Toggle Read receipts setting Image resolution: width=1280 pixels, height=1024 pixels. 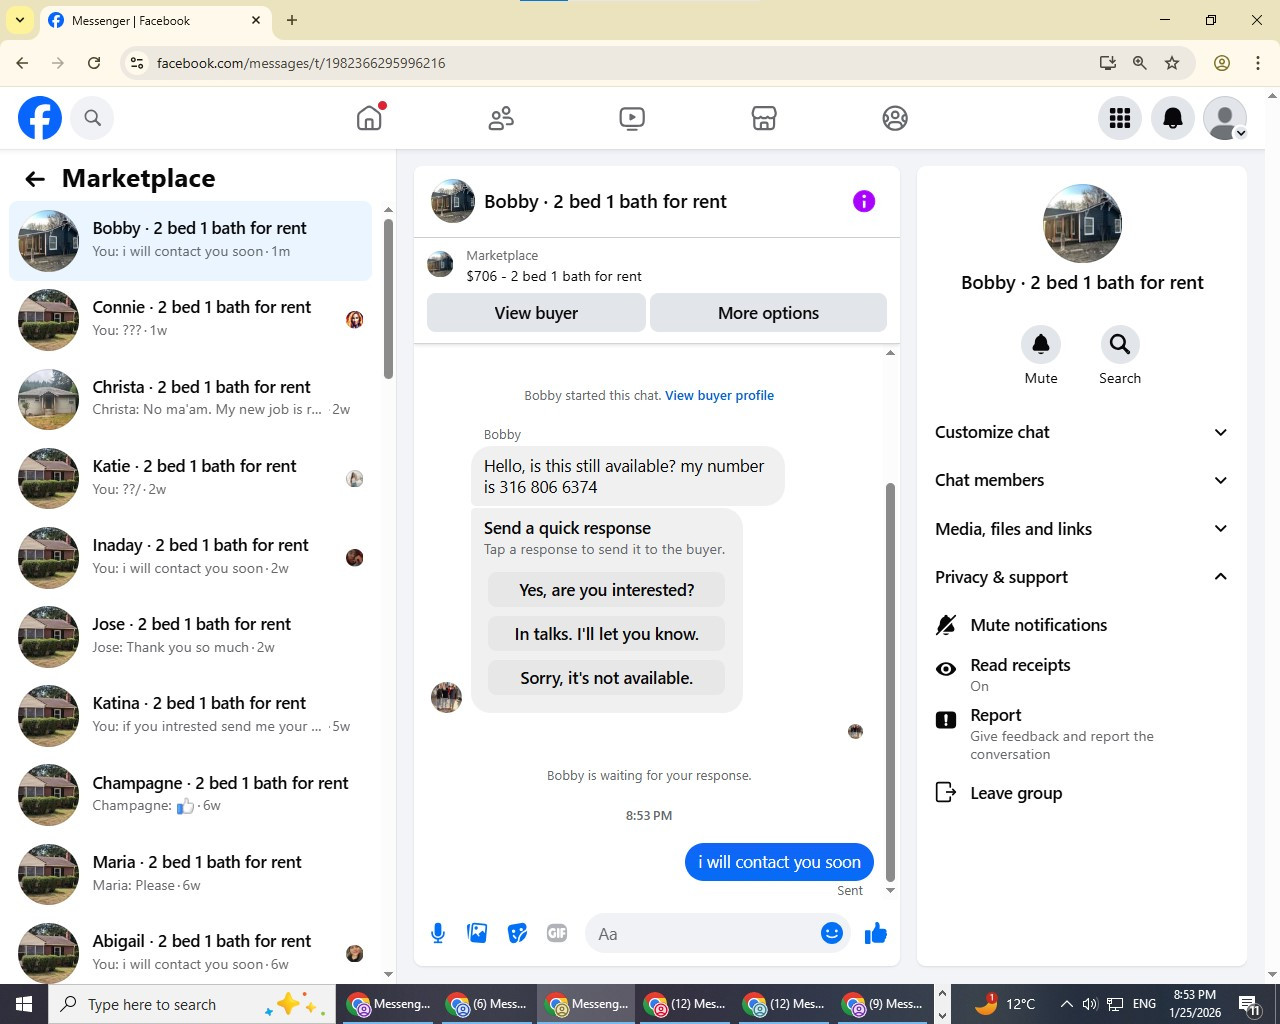click(x=1082, y=675)
